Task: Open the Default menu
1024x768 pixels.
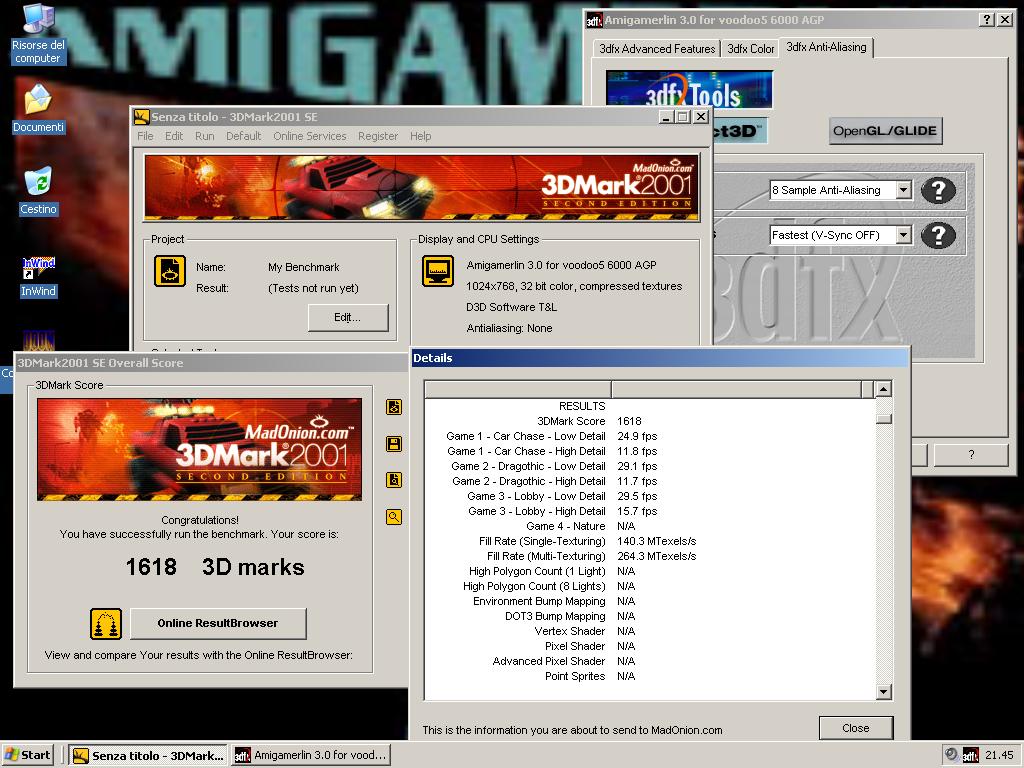Action: (244, 136)
